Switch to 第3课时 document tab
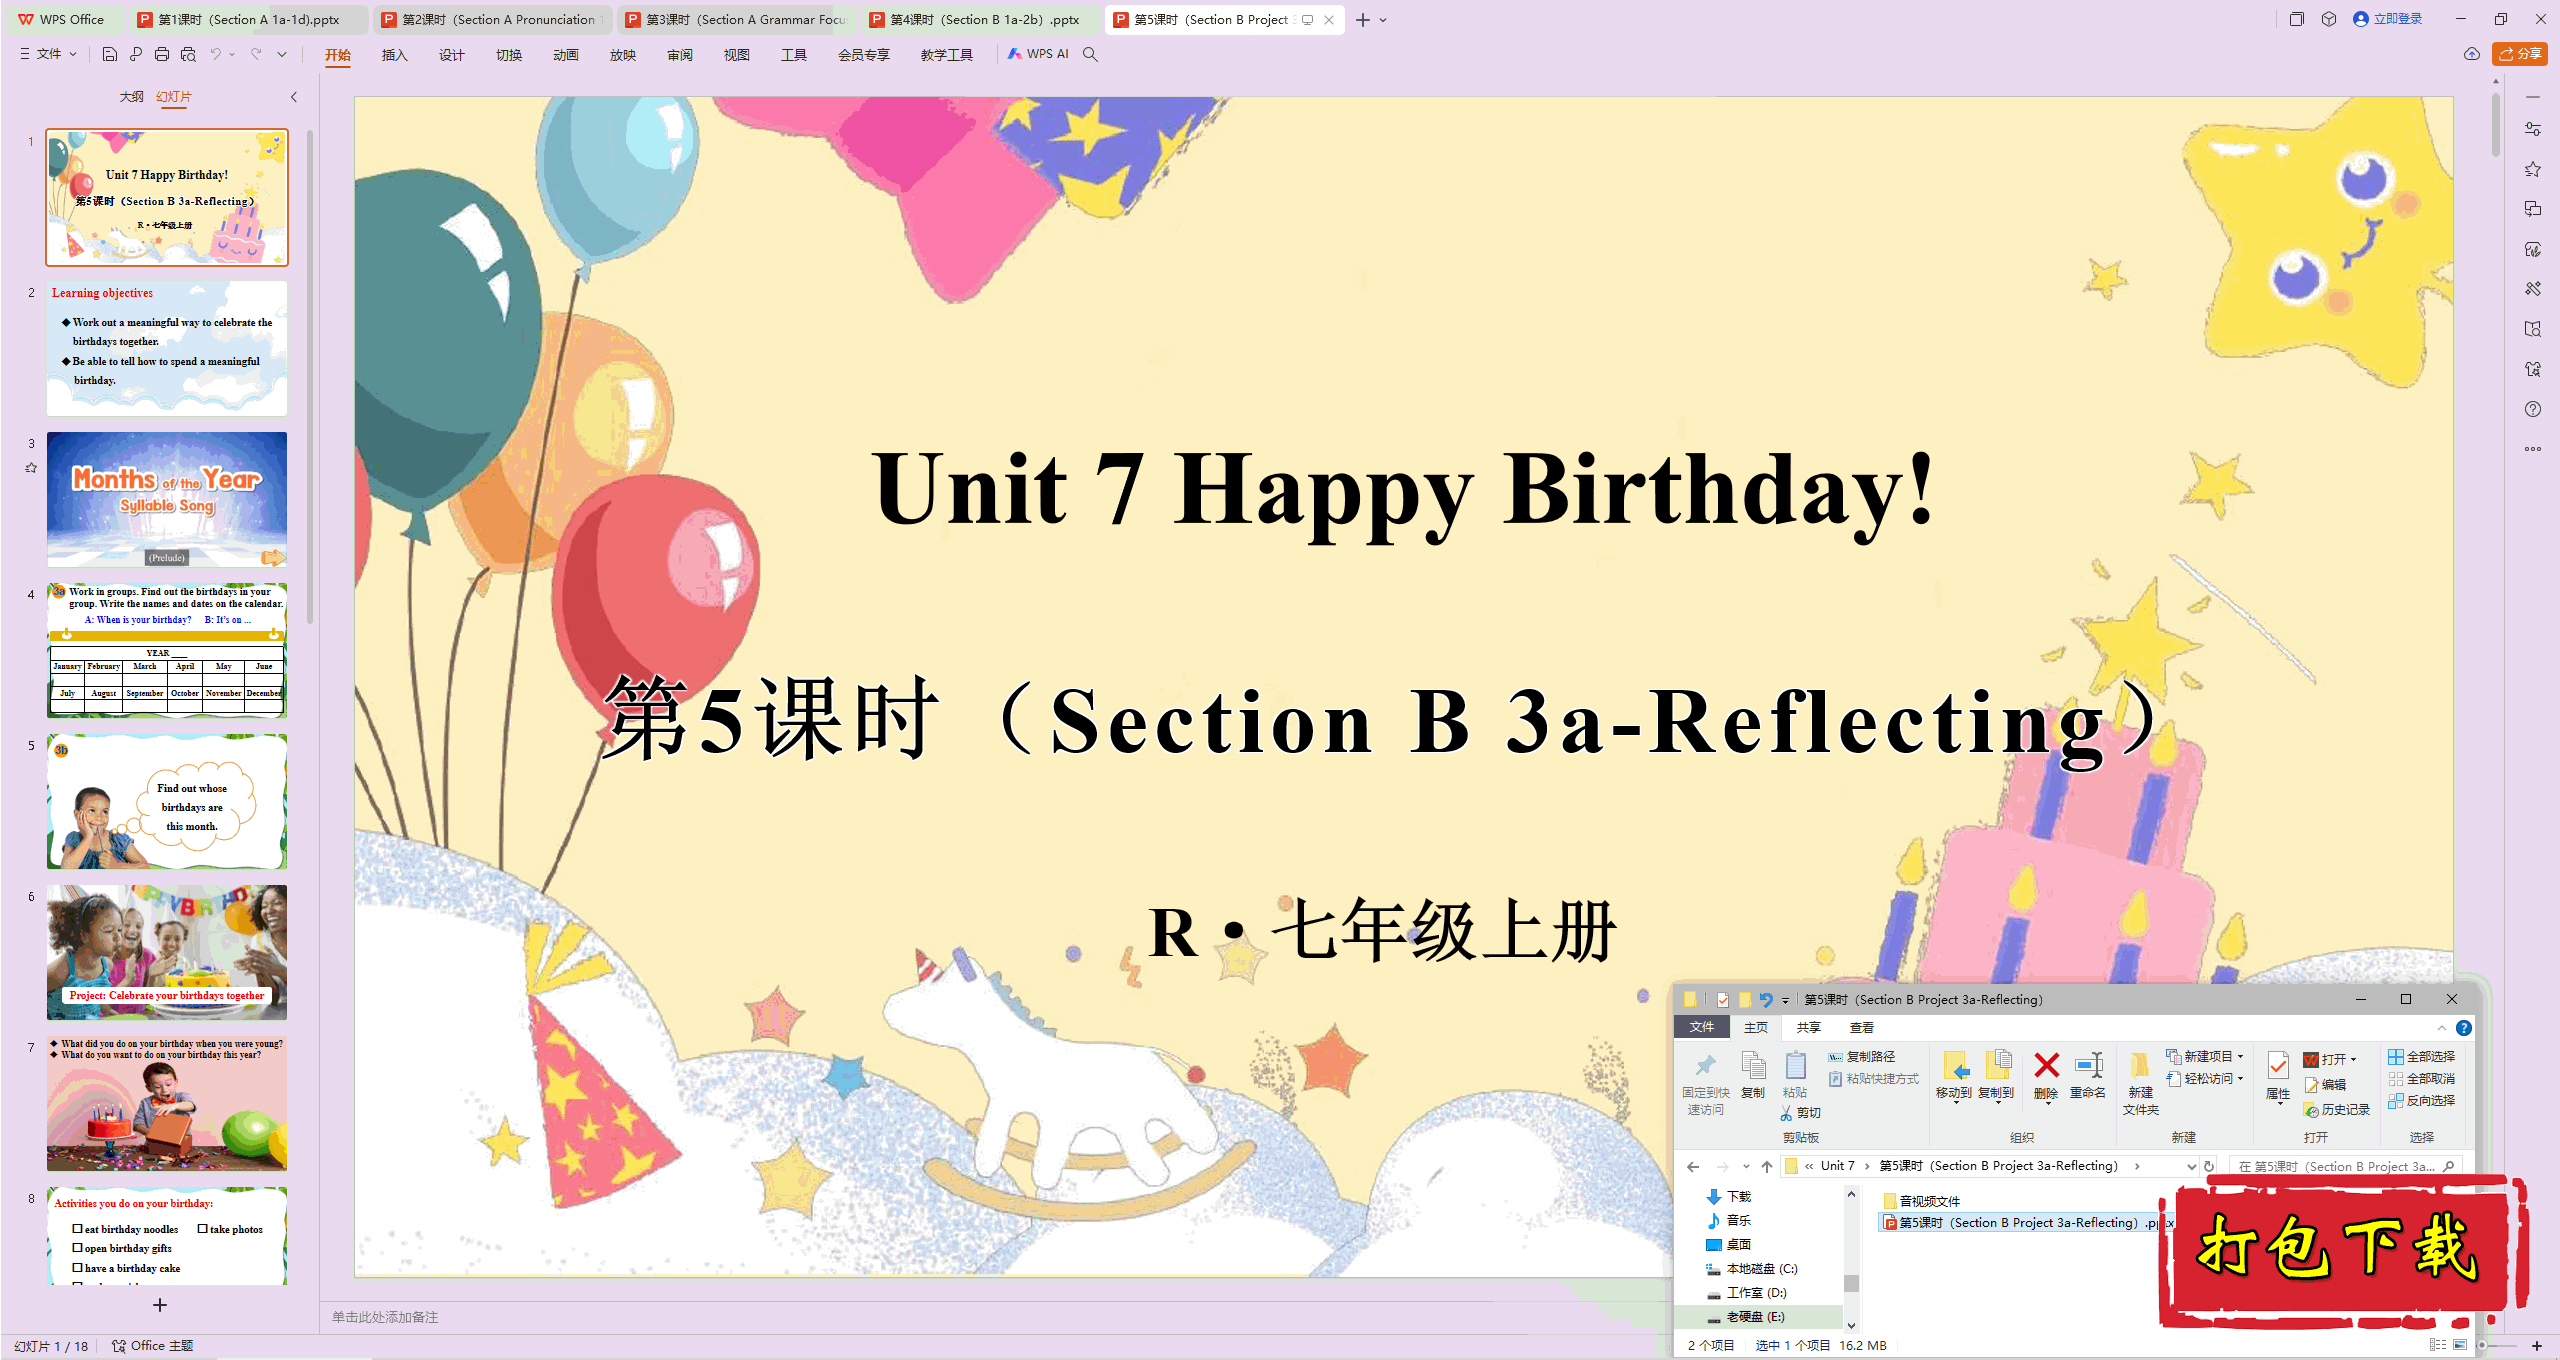2560x1360 pixels. pos(738,19)
